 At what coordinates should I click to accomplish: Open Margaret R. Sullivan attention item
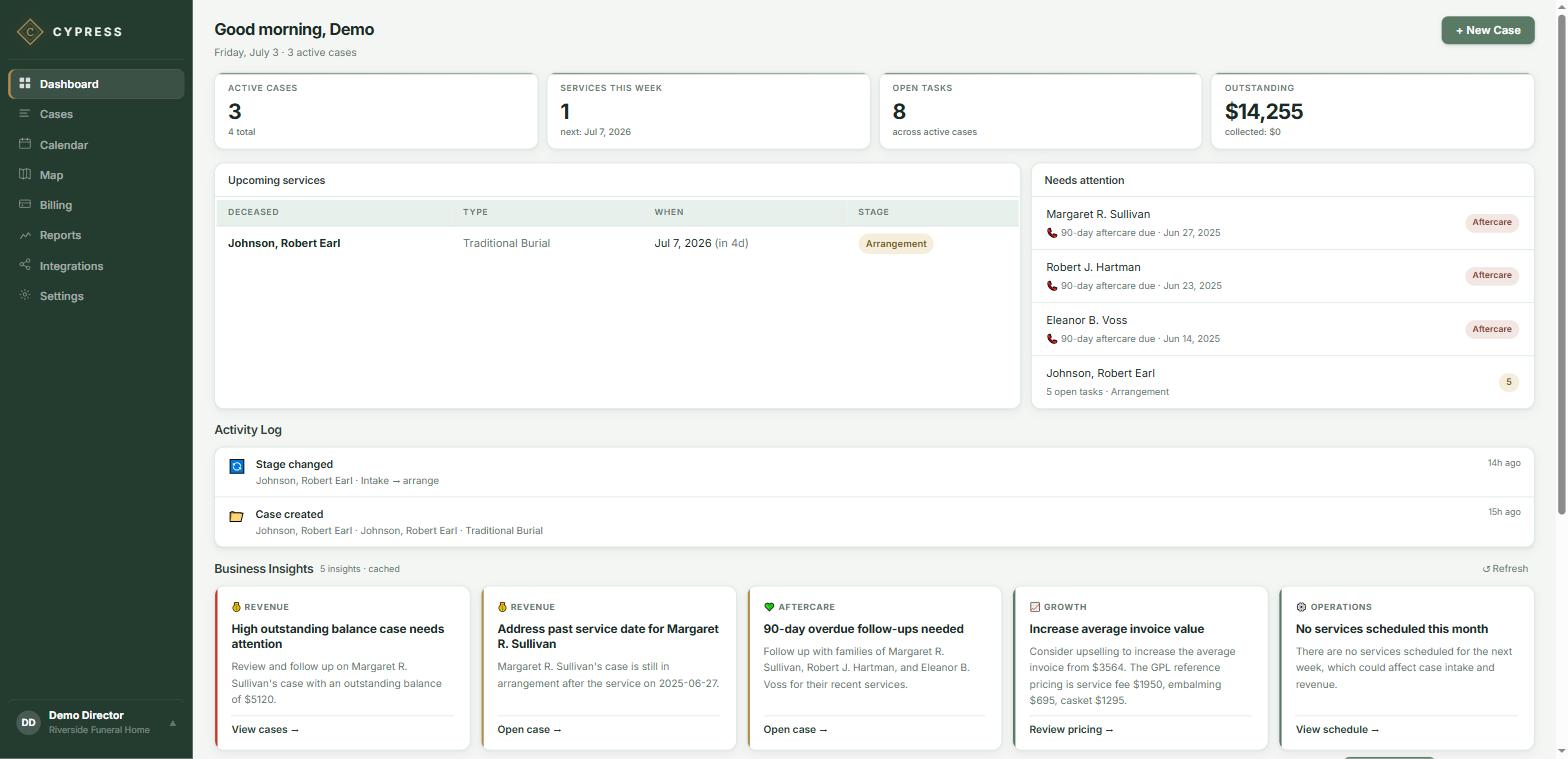[x=1282, y=223]
